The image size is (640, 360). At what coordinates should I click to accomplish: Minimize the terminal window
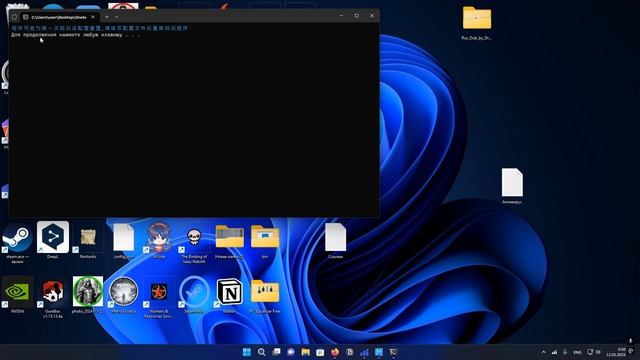point(341,16)
